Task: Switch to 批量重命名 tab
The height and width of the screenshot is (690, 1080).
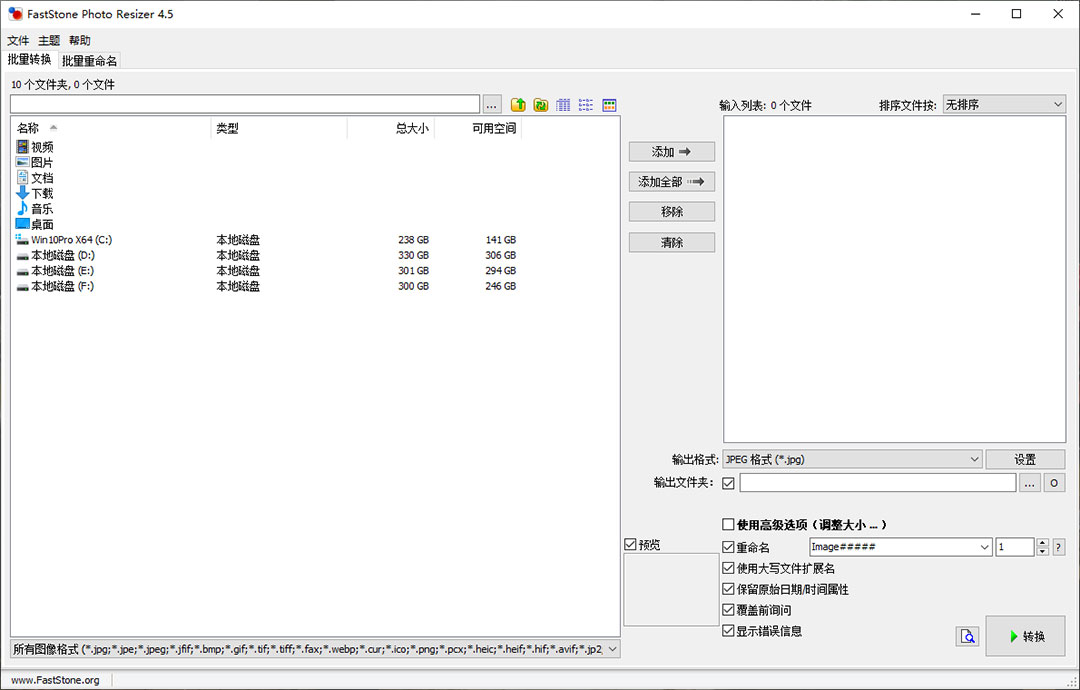Action: [90, 61]
